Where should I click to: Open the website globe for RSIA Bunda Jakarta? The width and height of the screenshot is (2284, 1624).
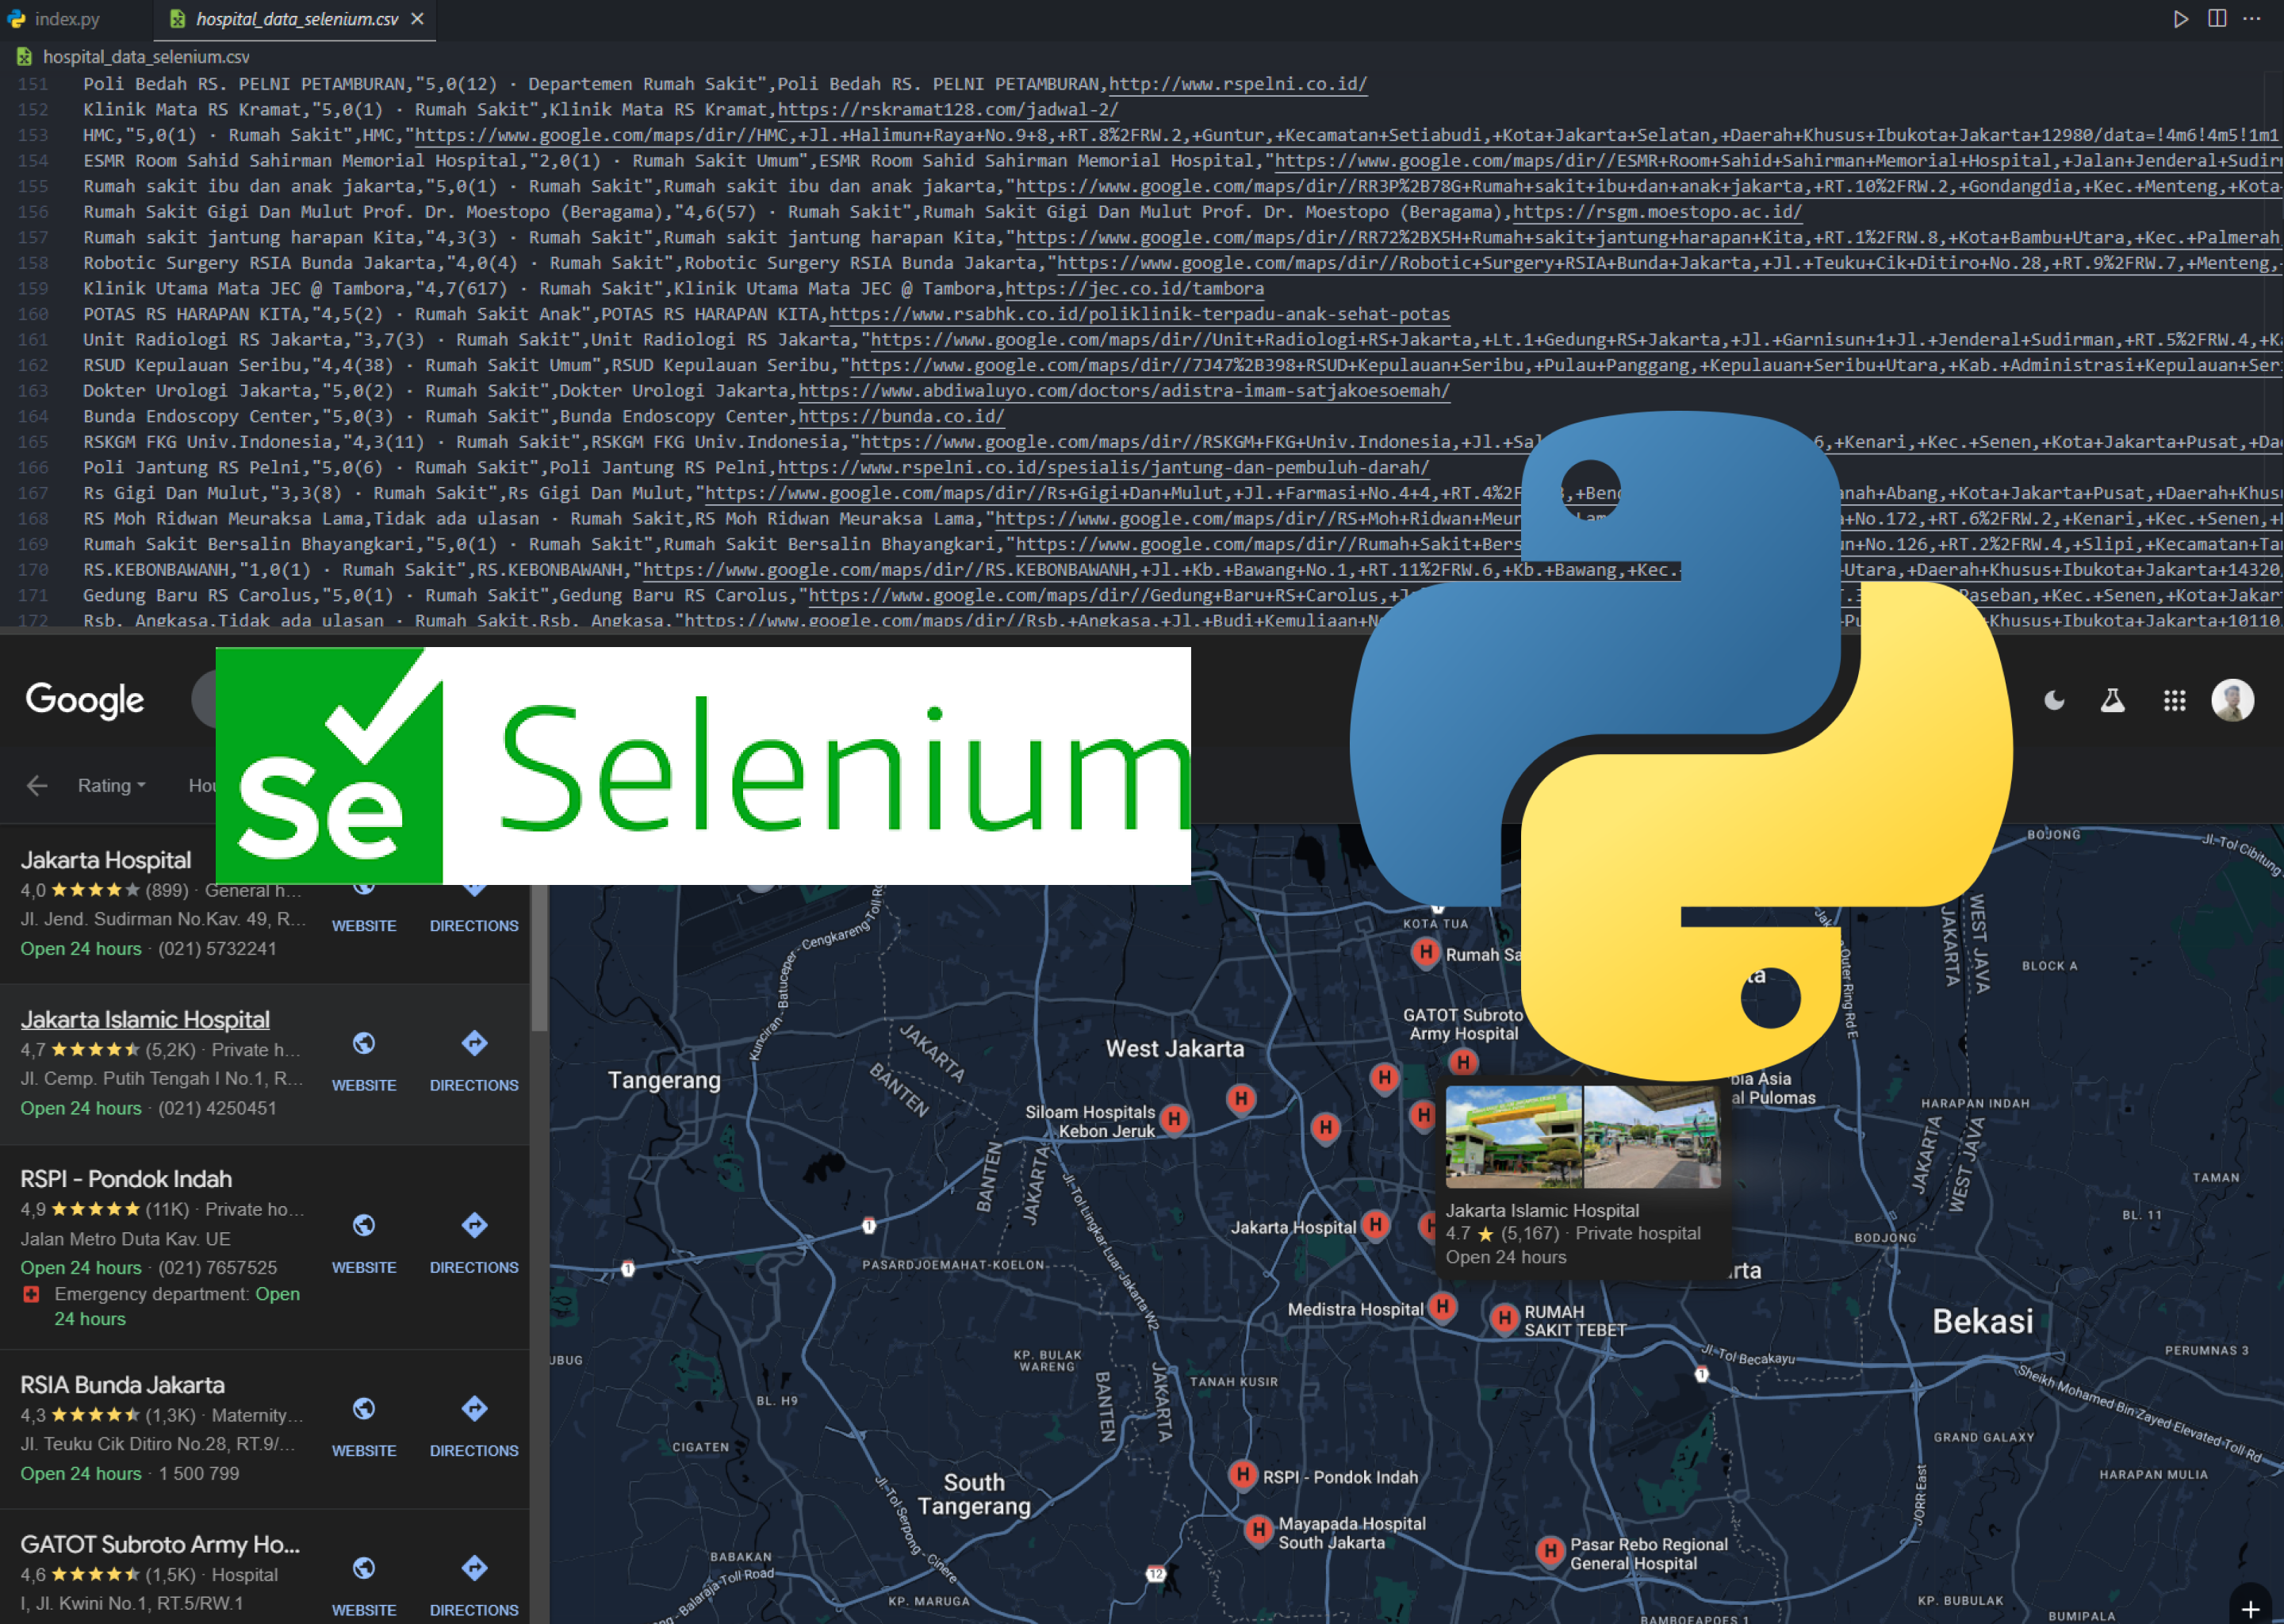point(364,1409)
